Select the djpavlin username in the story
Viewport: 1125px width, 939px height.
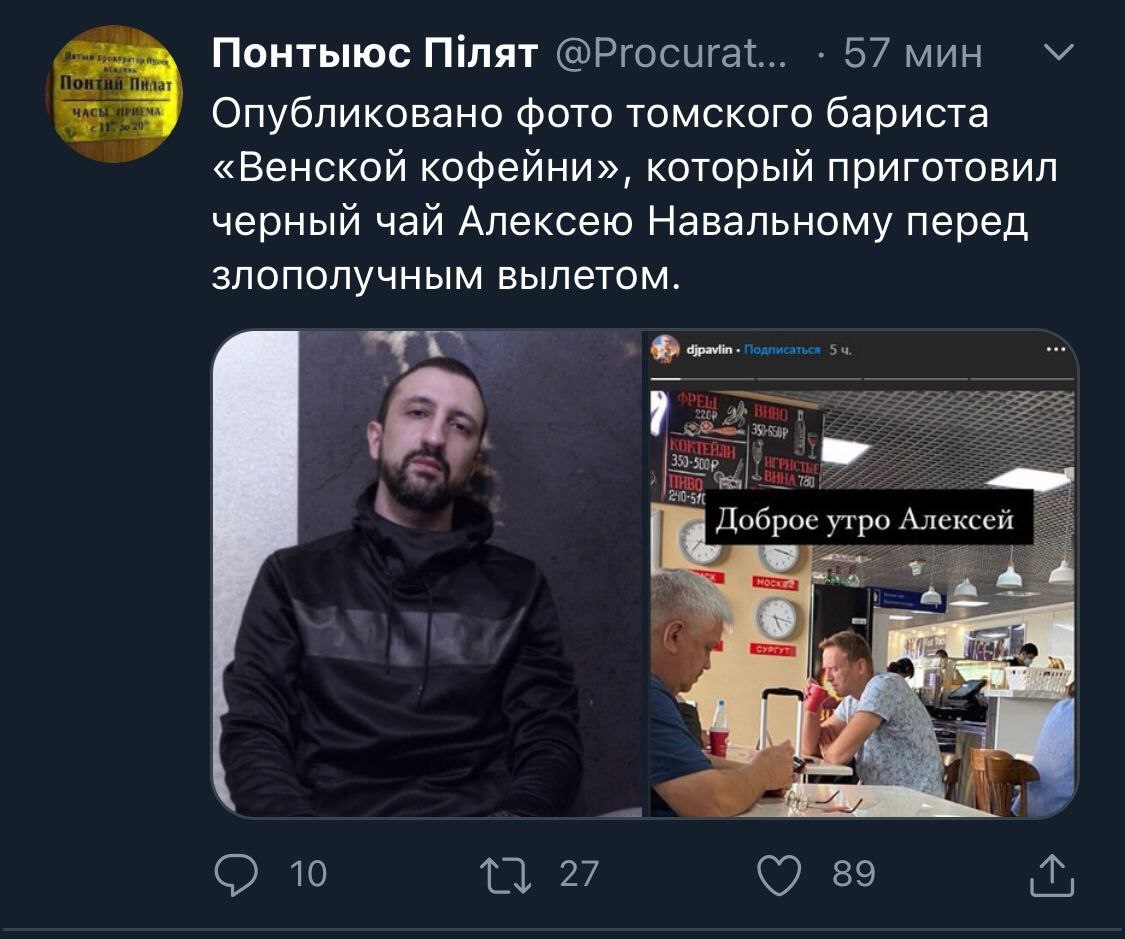pyautogui.click(x=709, y=349)
